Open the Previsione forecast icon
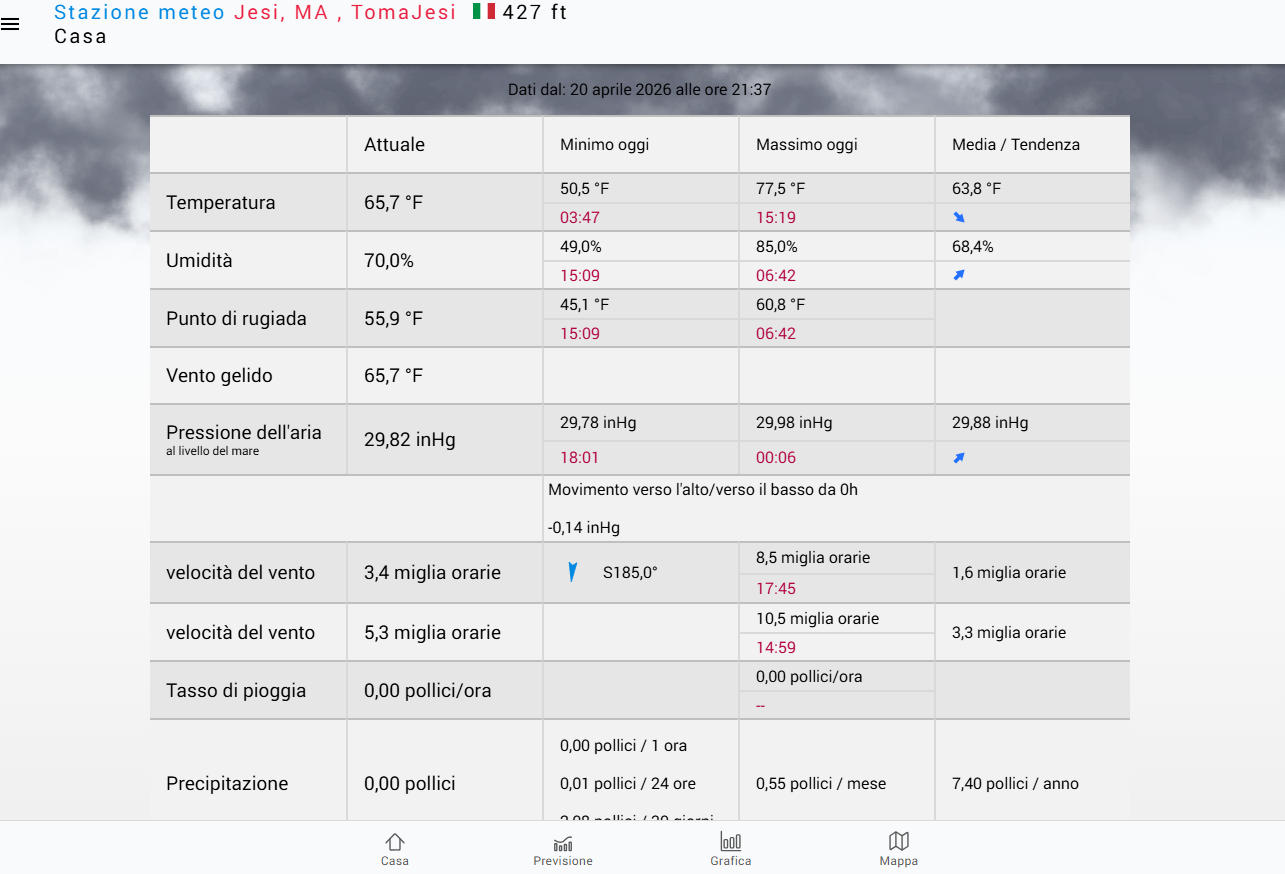The height and width of the screenshot is (874, 1285). (x=563, y=842)
